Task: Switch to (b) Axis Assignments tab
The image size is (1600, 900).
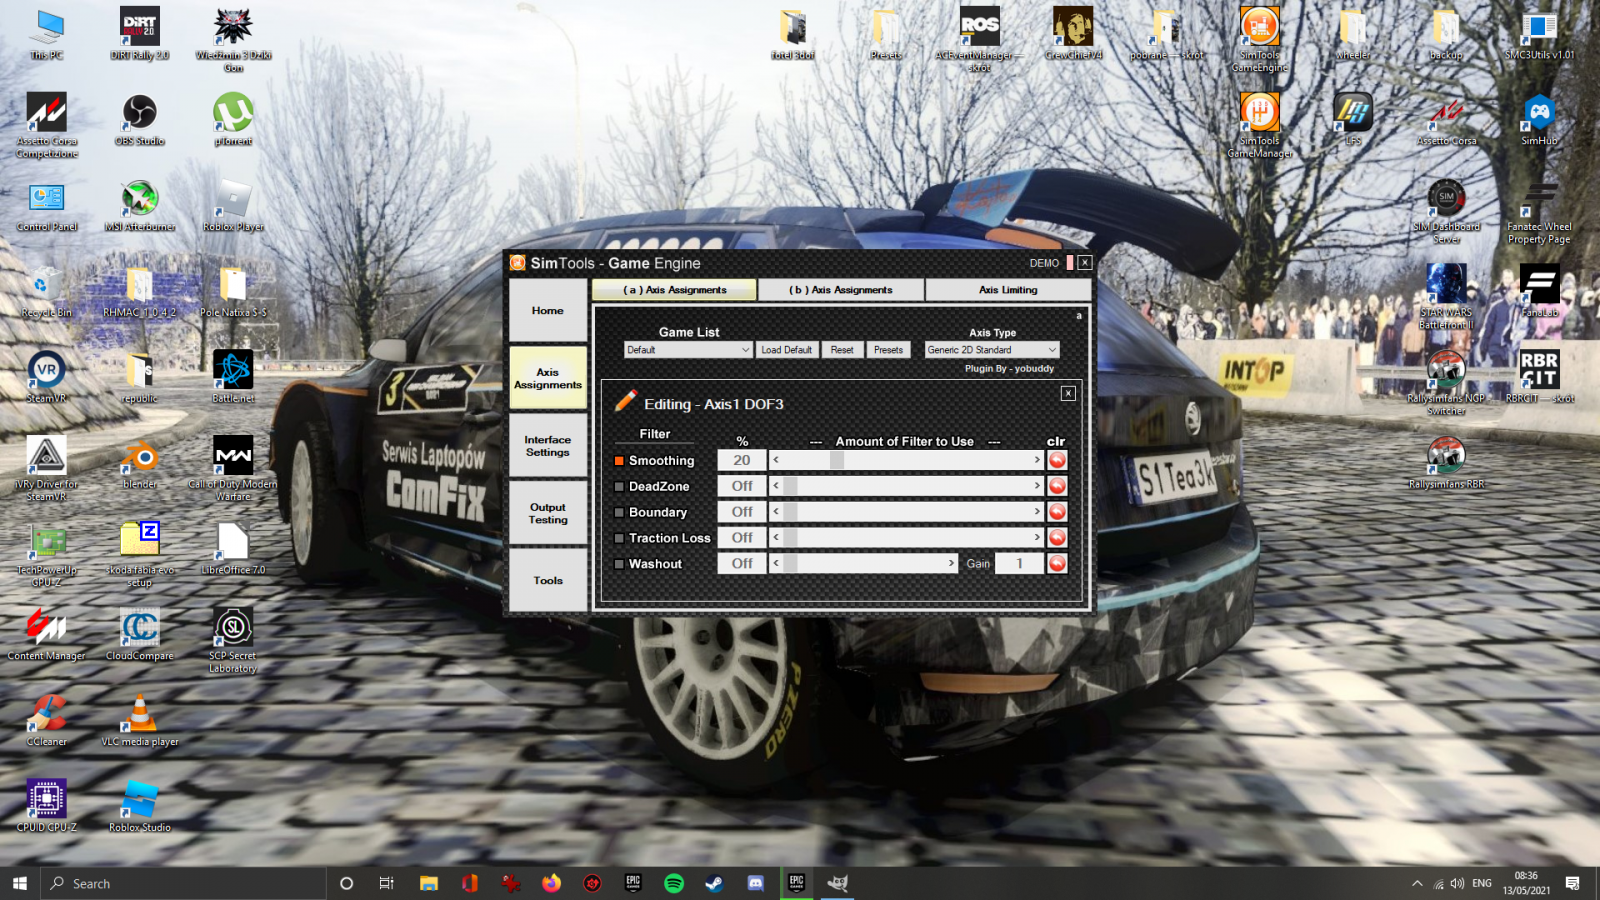Action: point(841,290)
